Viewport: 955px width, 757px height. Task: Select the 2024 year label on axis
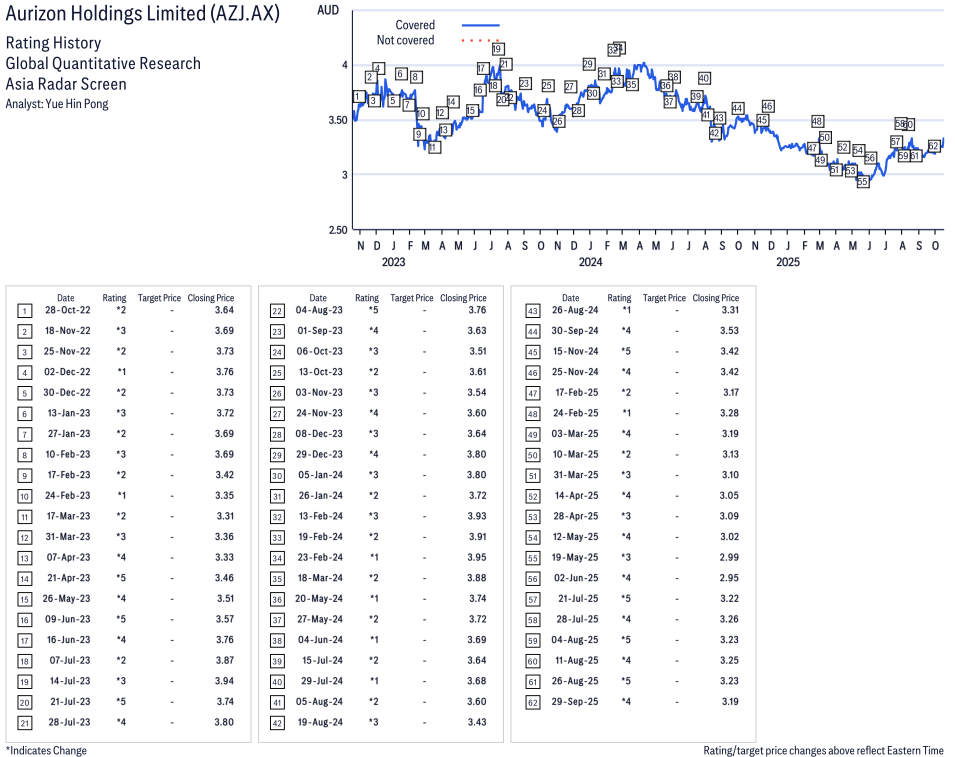(590, 263)
